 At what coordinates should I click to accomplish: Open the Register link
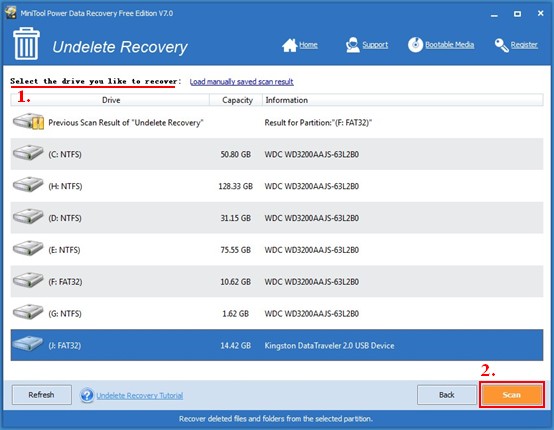[x=524, y=45]
